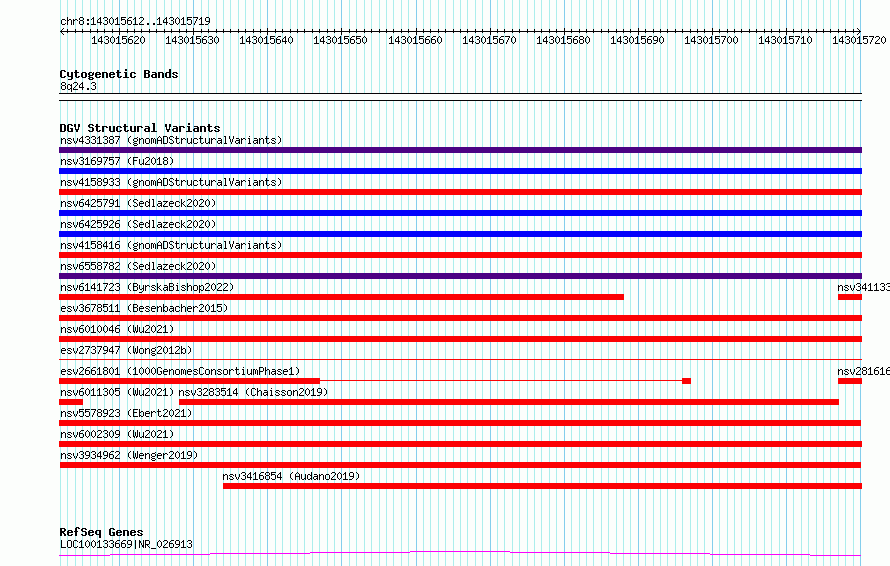Click the blue bar of nsv6425926
The image size is (890, 566).
click(x=460, y=234)
